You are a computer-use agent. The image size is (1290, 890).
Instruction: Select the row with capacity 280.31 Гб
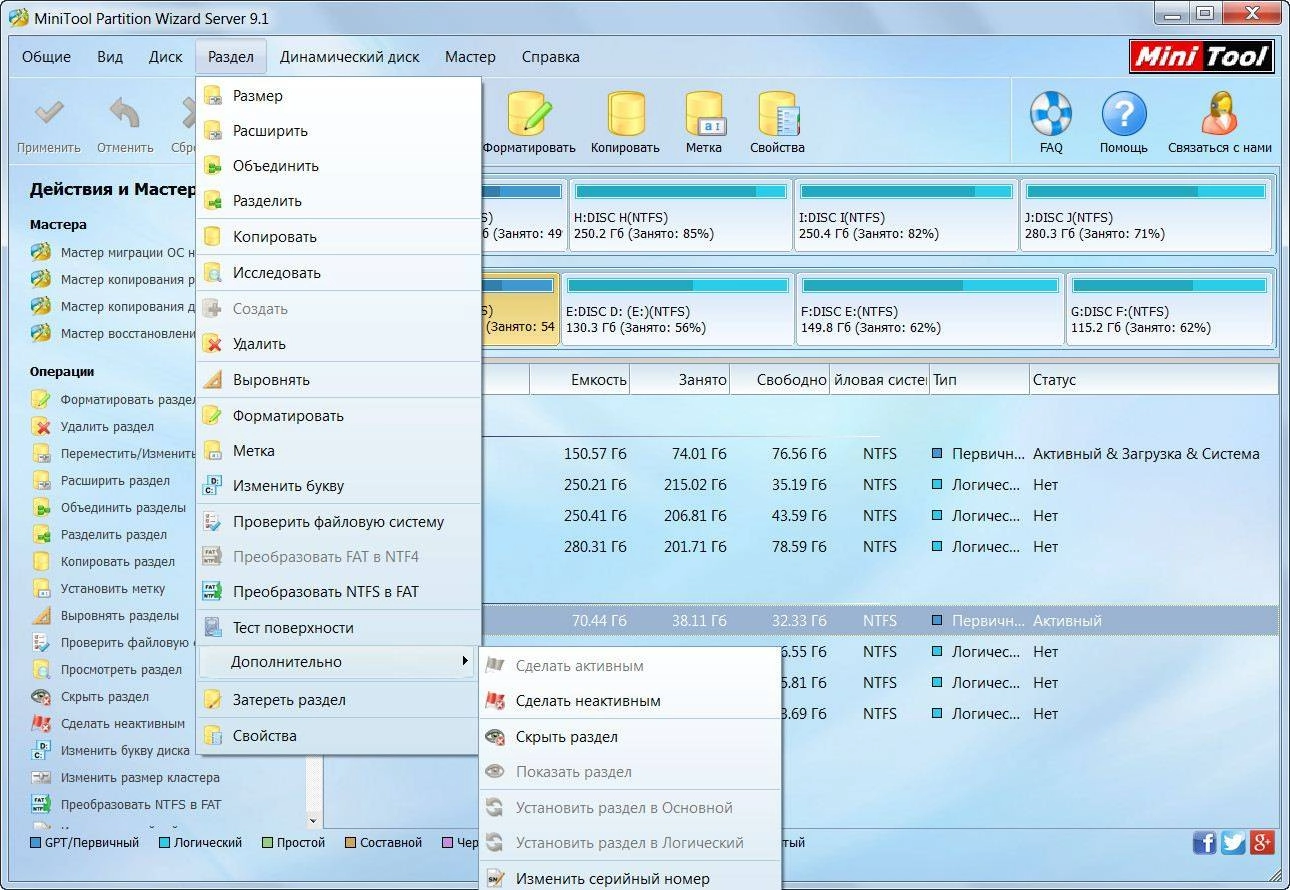[879, 547]
